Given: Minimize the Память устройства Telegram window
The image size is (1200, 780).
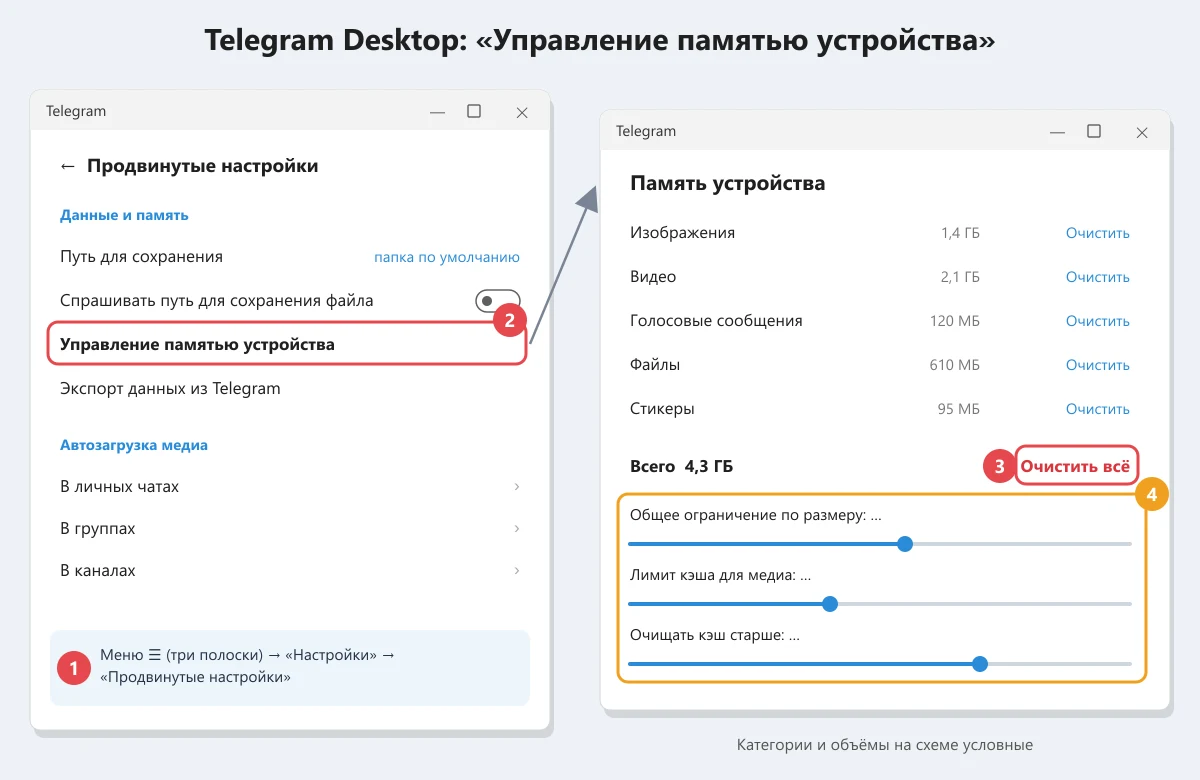Looking at the screenshot, I should click(x=1057, y=133).
